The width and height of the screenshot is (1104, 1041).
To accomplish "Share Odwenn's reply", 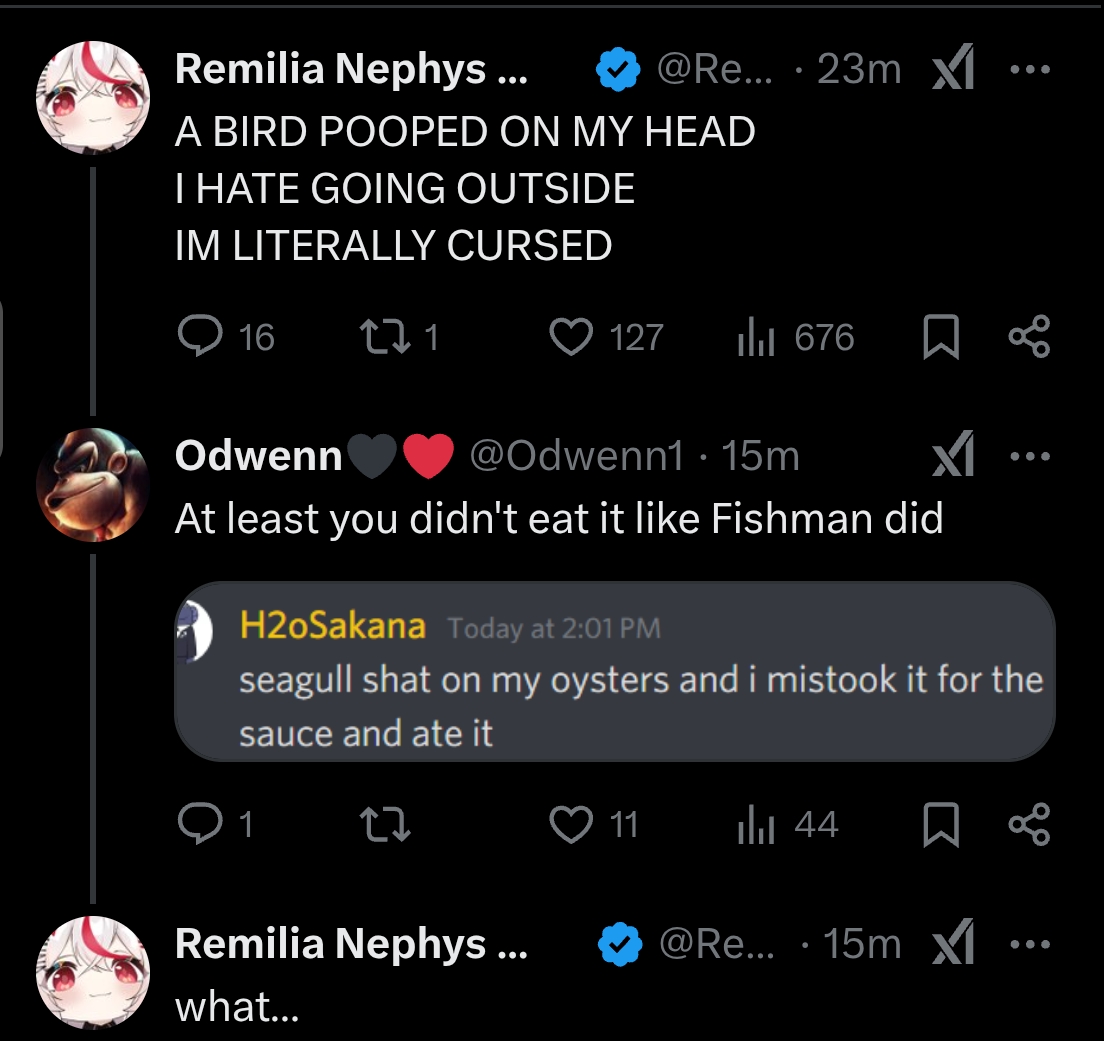I will [1029, 824].
